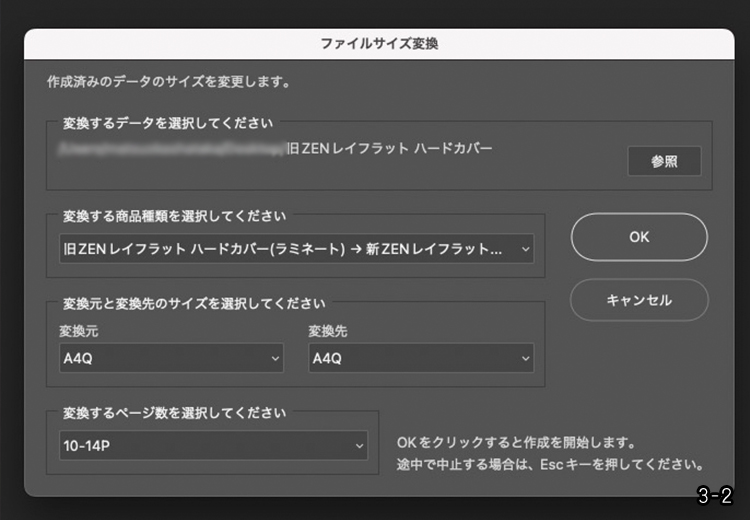This screenshot has height=520, width=750.
Task: Click the 変換するデータを選択してください group label
Action: click(x=167, y=123)
